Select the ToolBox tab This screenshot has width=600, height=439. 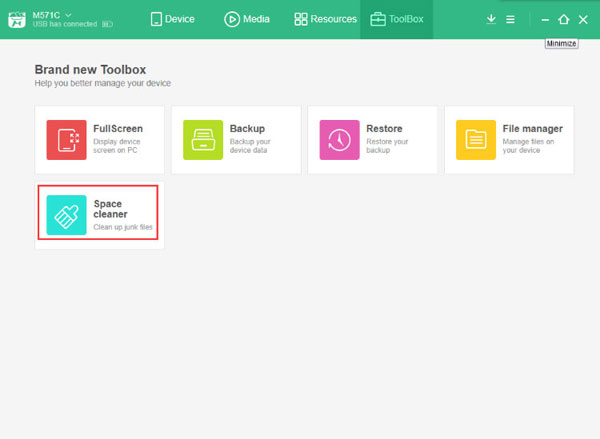397,19
